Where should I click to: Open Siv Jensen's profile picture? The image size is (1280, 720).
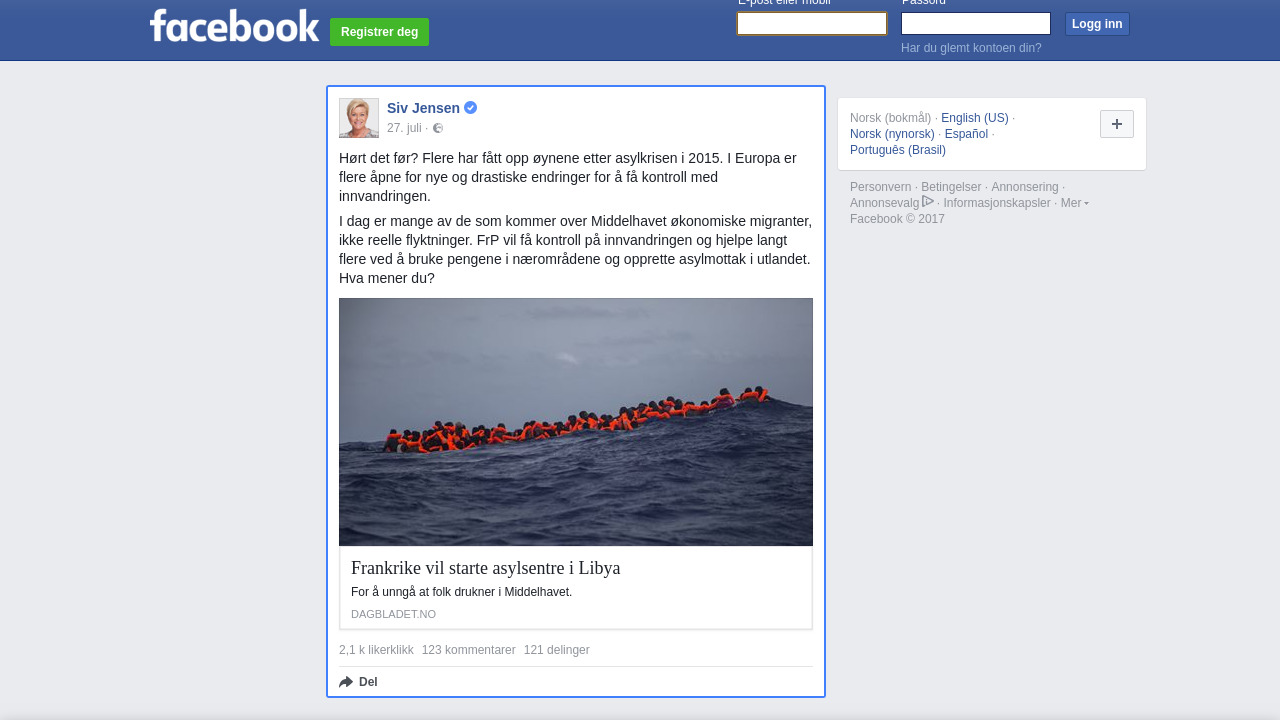pyautogui.click(x=359, y=118)
